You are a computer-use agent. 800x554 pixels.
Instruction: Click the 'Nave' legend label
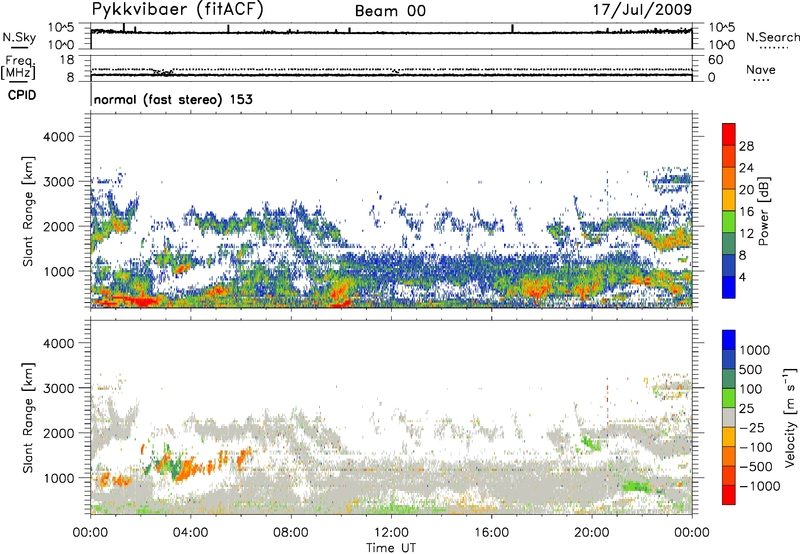tap(761, 69)
